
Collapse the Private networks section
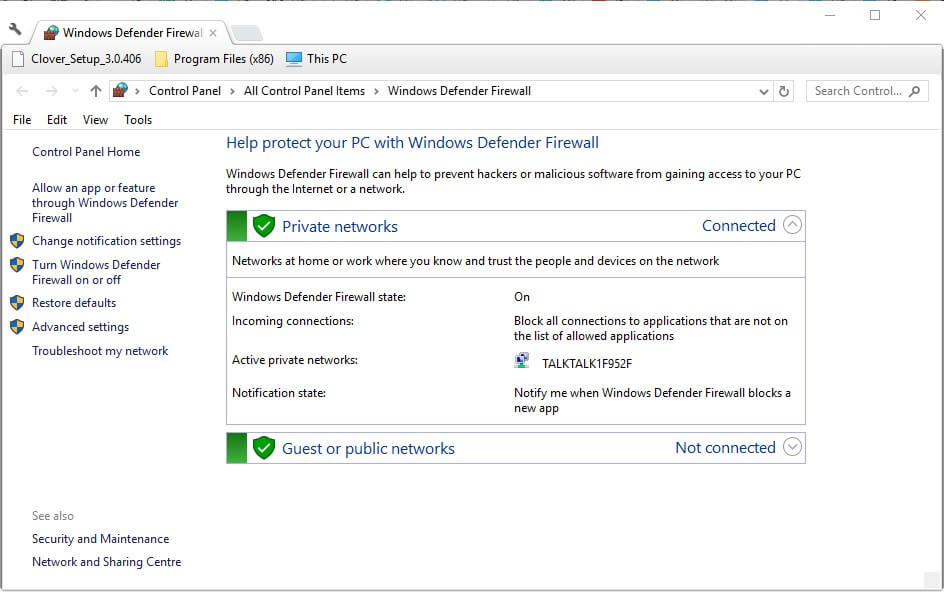[792, 225]
